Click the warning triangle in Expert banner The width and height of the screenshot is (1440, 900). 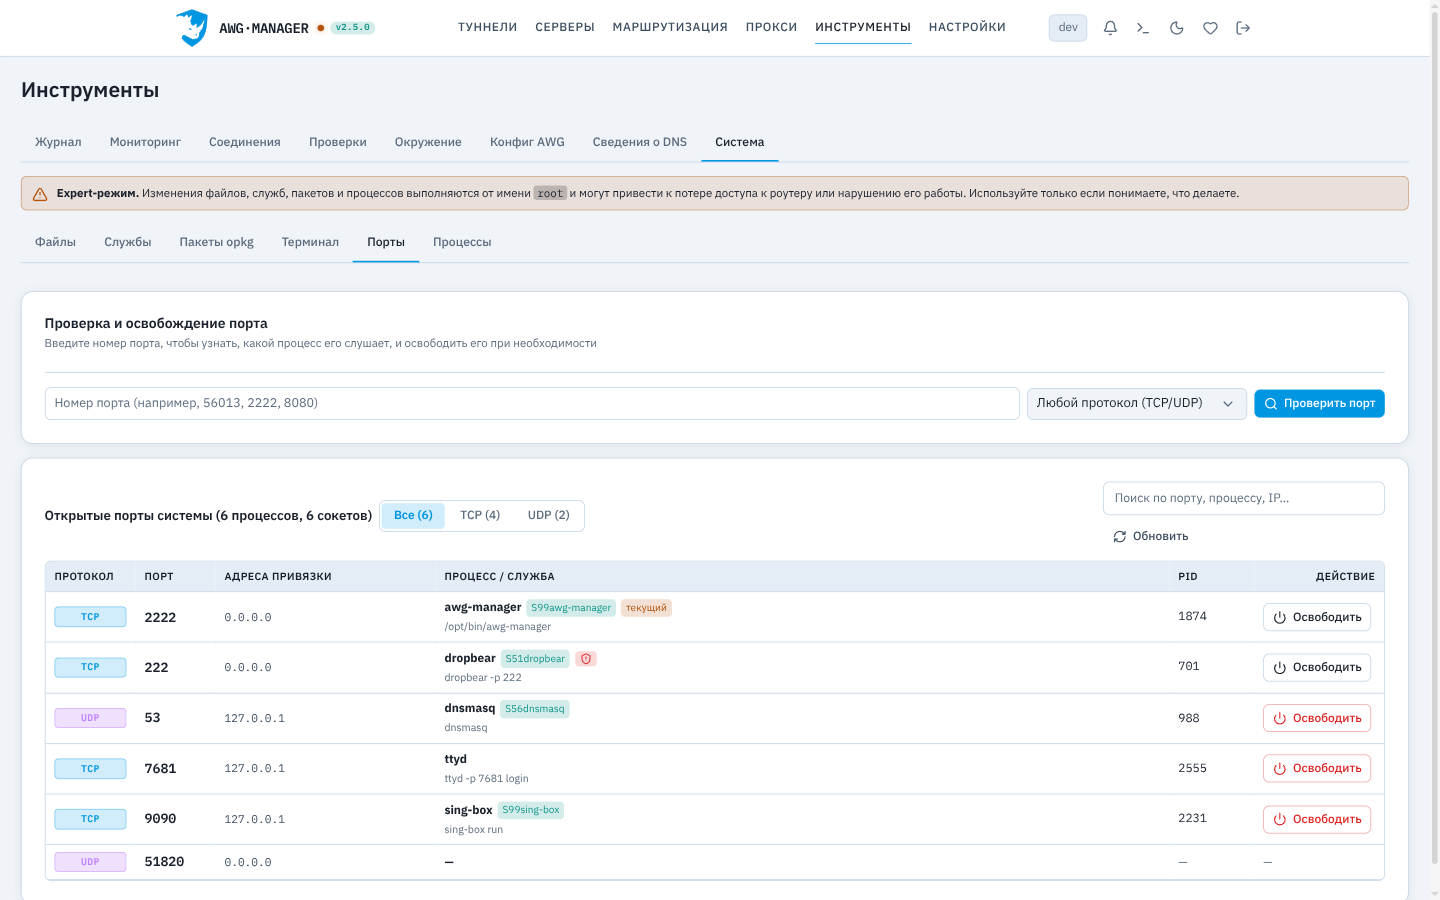tap(40, 194)
